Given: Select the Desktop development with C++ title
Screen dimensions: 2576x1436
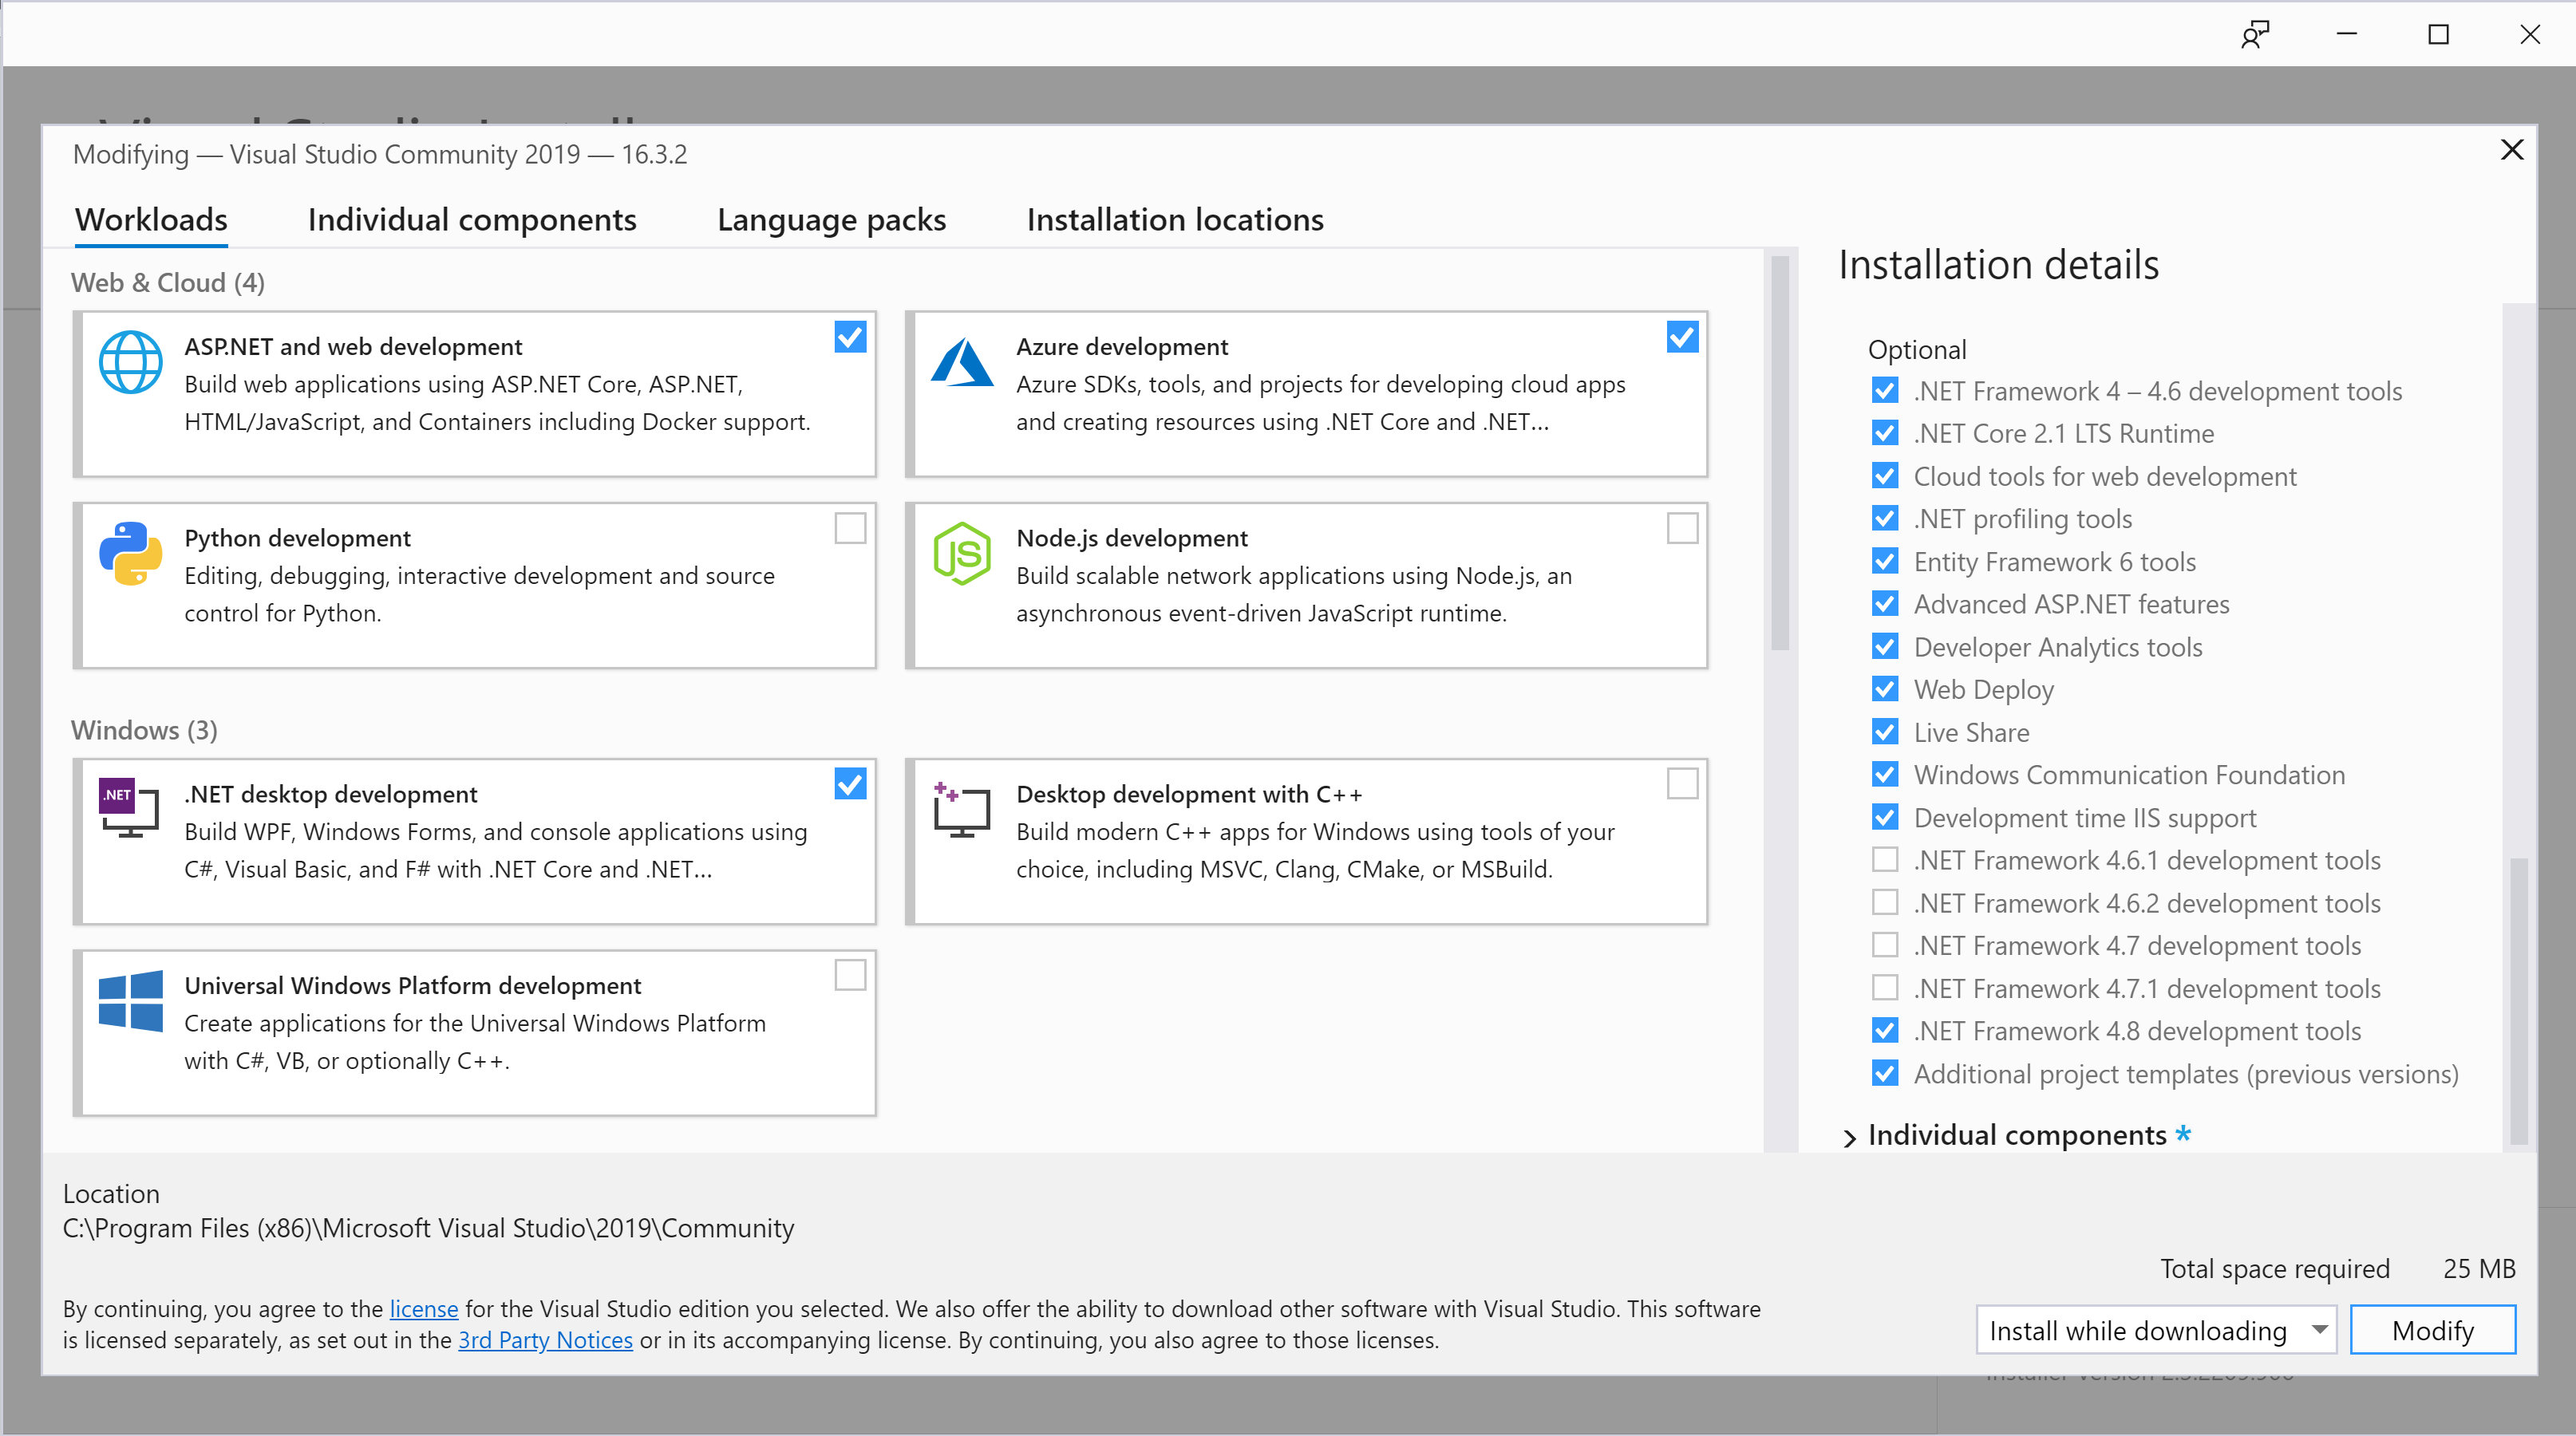Looking at the screenshot, I should (1189, 794).
